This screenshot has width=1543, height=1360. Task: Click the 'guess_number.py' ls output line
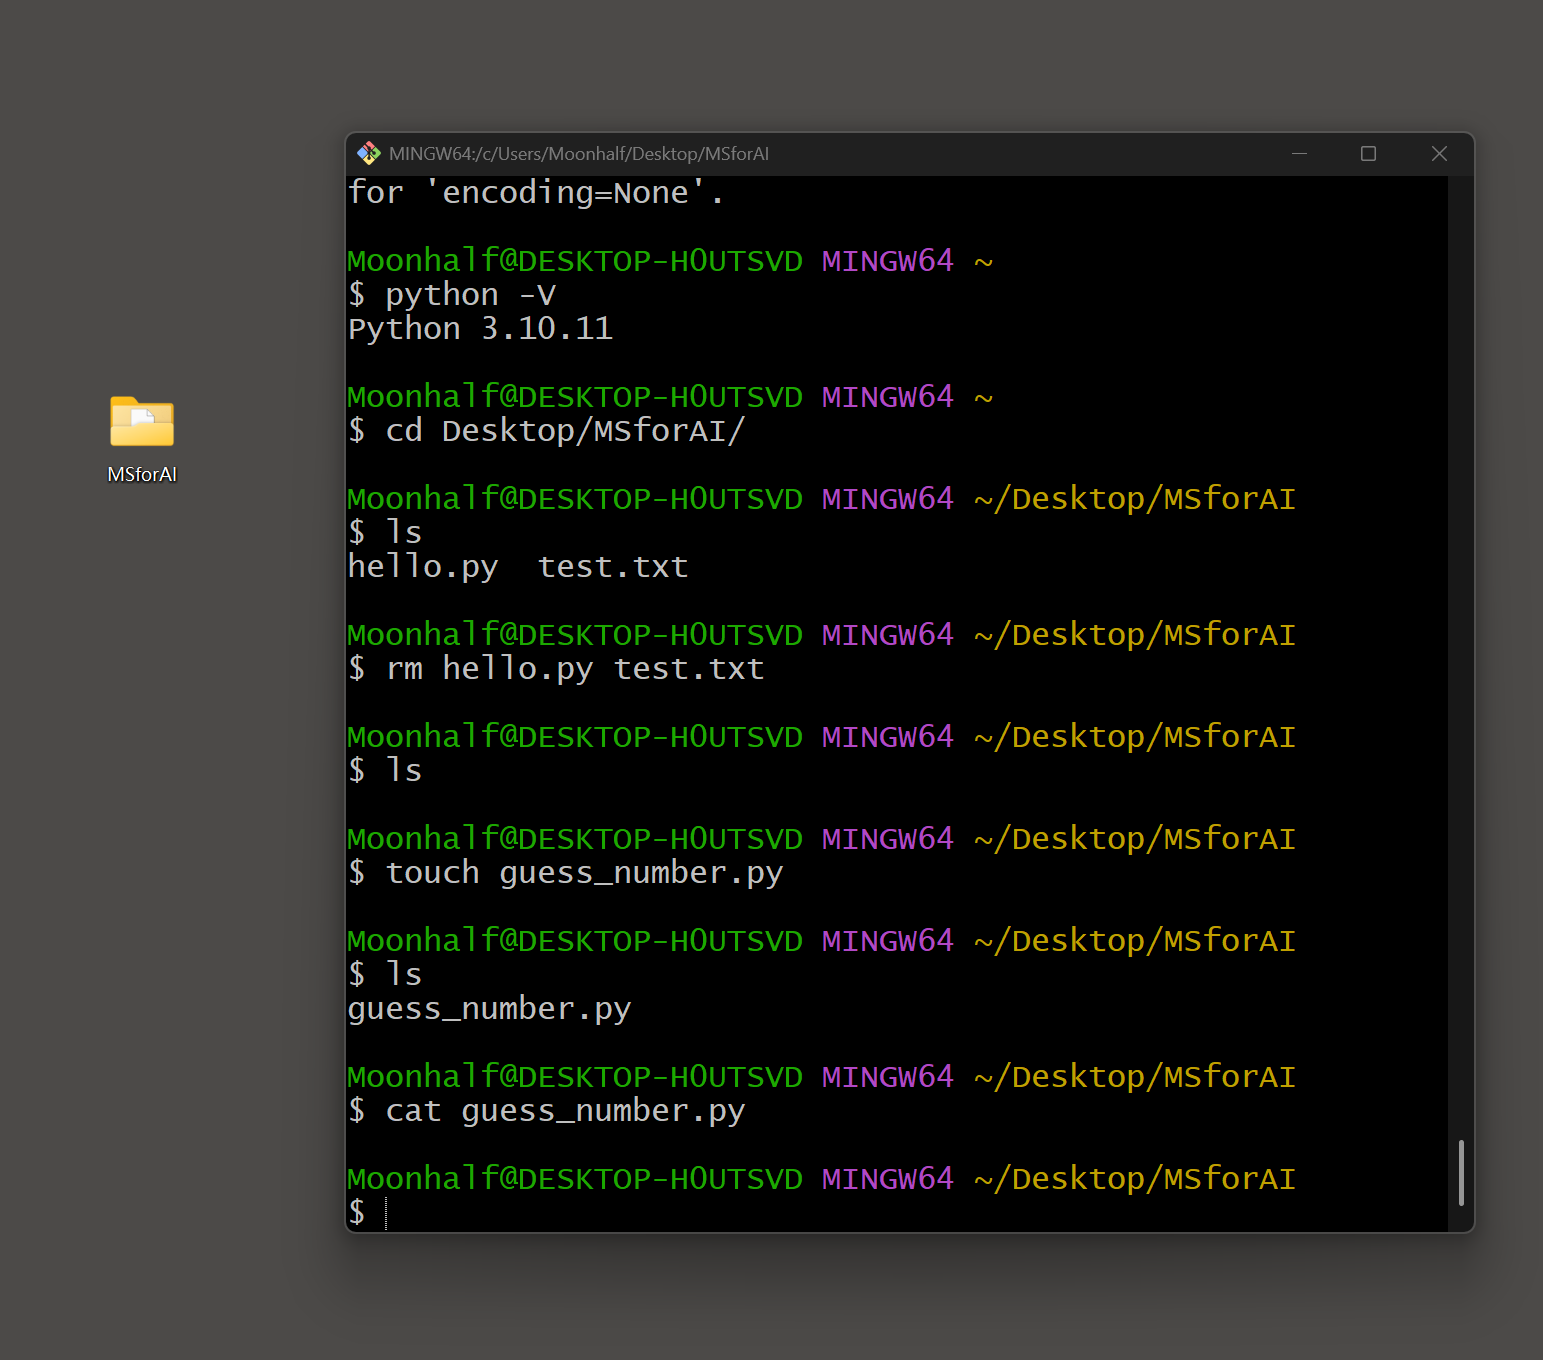(x=489, y=1009)
